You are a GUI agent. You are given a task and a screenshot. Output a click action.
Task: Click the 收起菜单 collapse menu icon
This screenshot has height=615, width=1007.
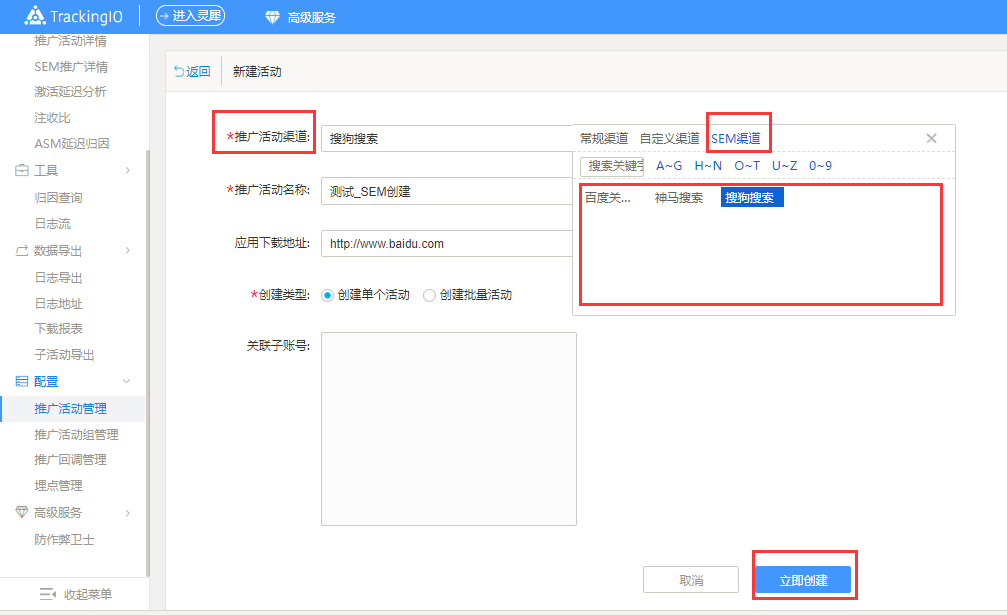47,594
